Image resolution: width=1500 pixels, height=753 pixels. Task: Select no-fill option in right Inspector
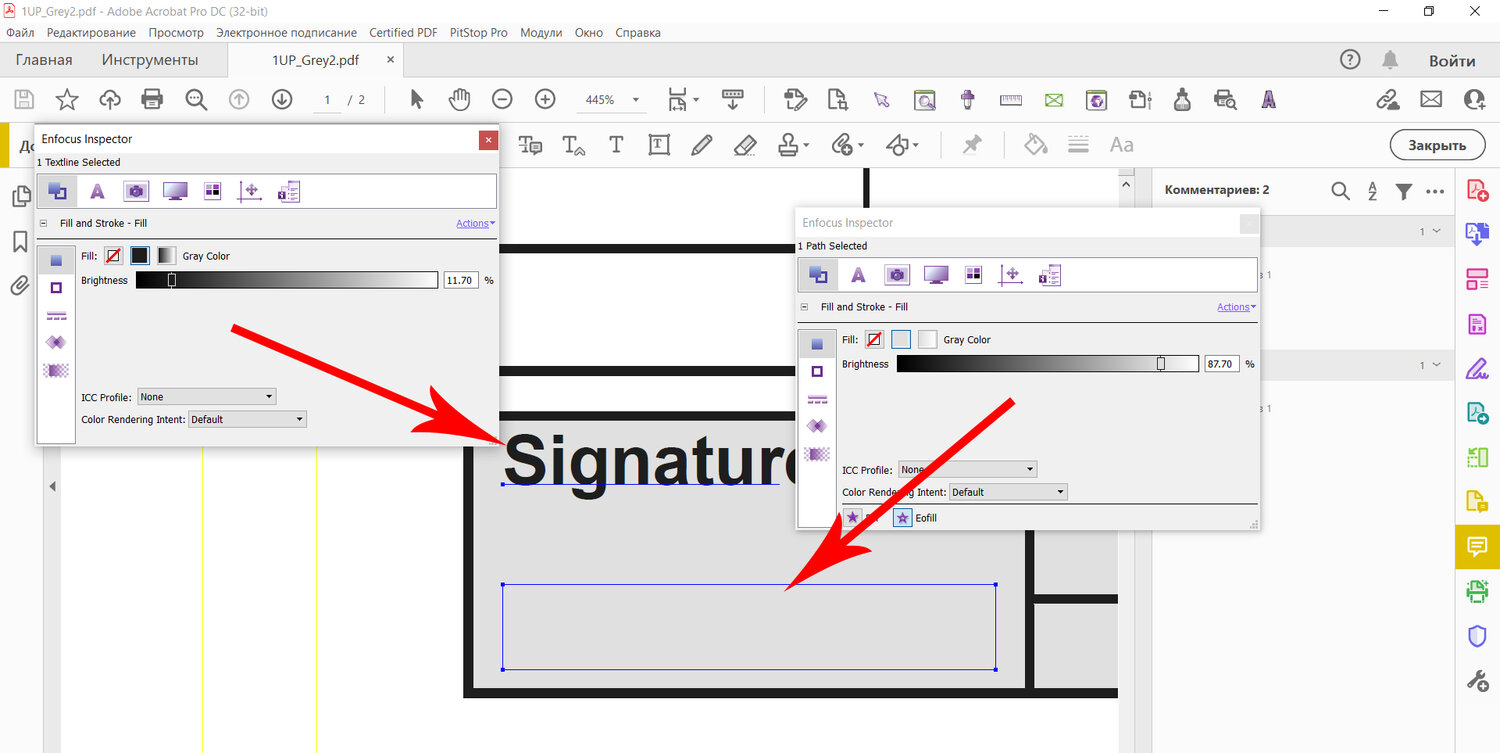pos(874,340)
